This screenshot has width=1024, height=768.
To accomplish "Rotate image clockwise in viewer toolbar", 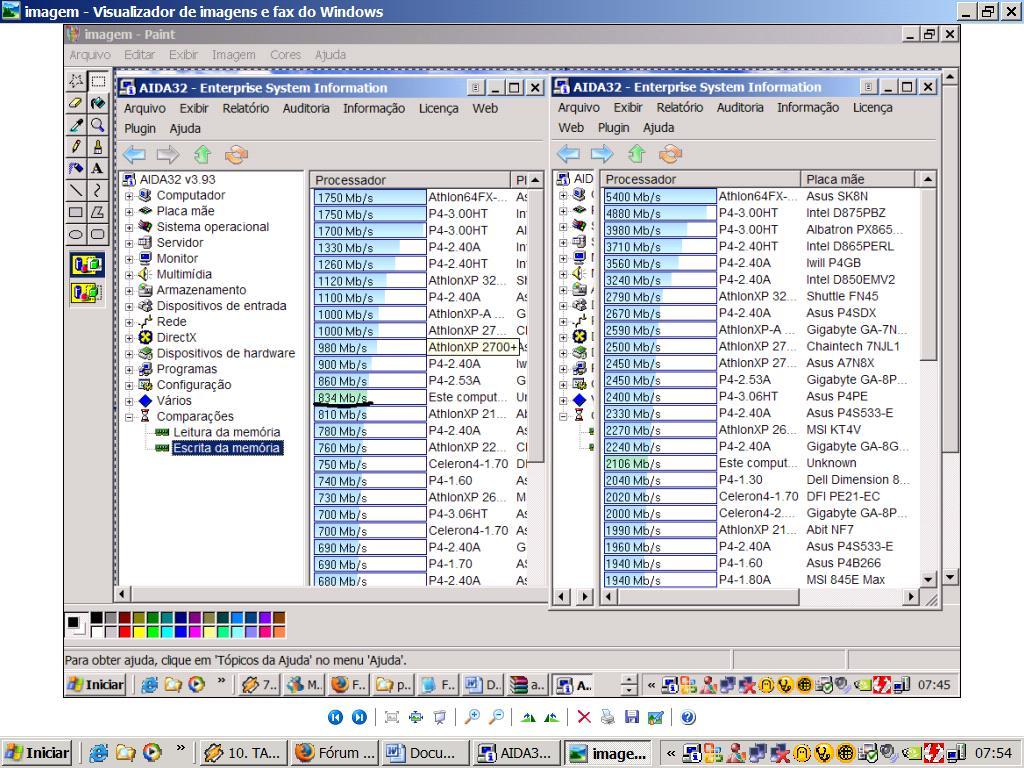I will (528, 717).
